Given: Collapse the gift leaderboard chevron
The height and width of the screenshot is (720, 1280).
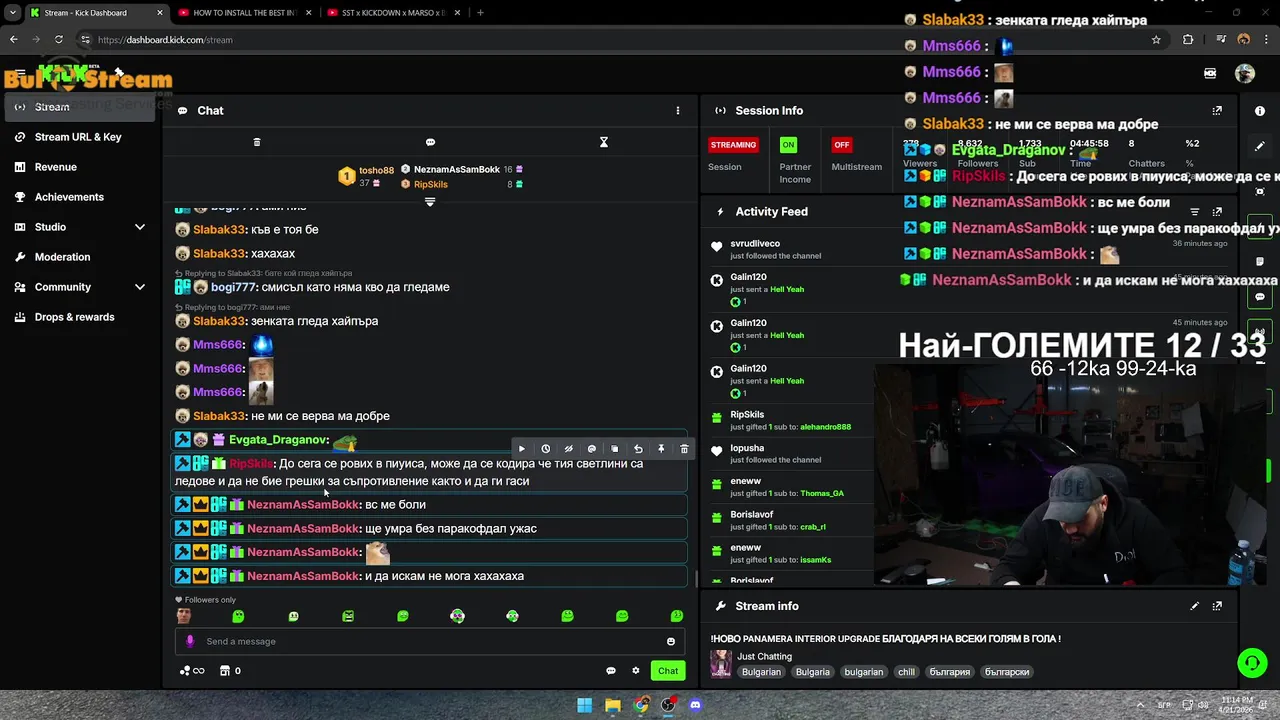Looking at the screenshot, I should tap(430, 201).
